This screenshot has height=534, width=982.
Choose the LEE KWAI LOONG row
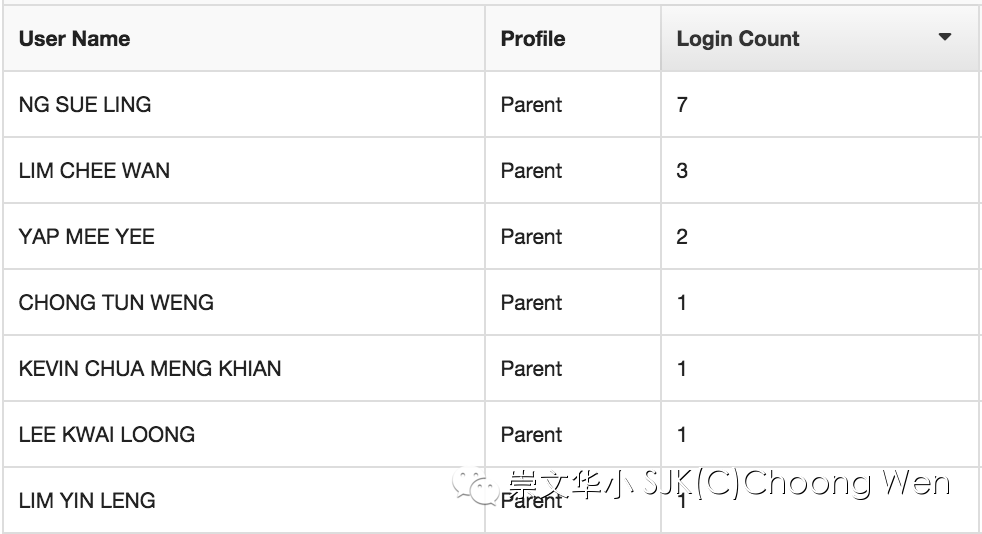pos(491,434)
